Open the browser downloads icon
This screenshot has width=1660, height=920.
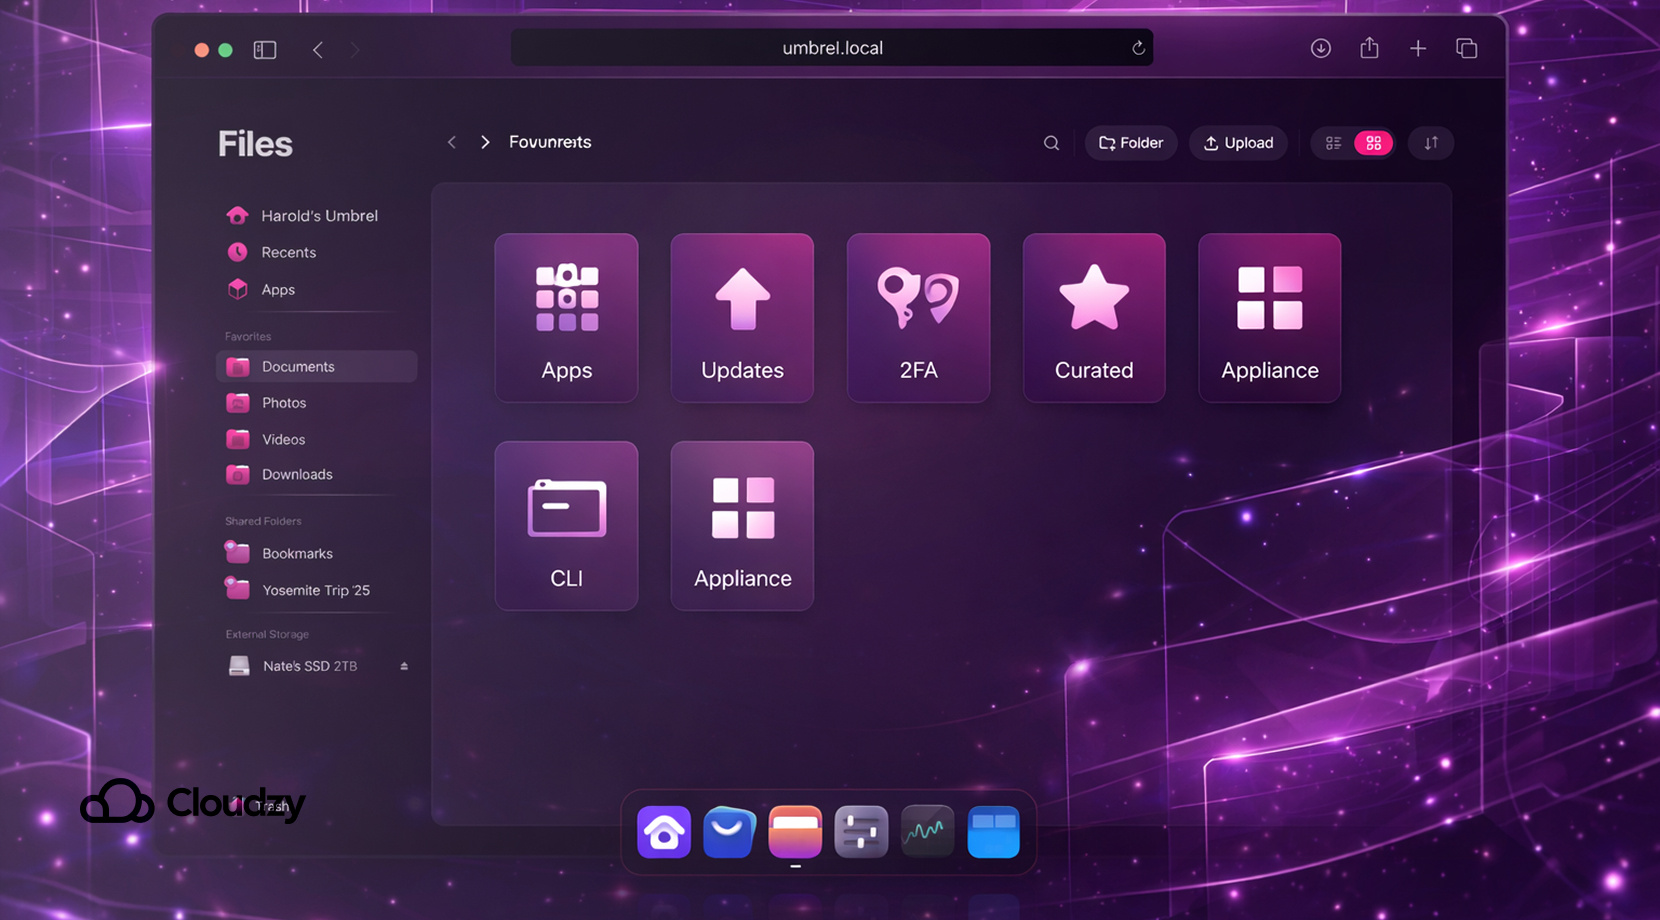click(1320, 47)
